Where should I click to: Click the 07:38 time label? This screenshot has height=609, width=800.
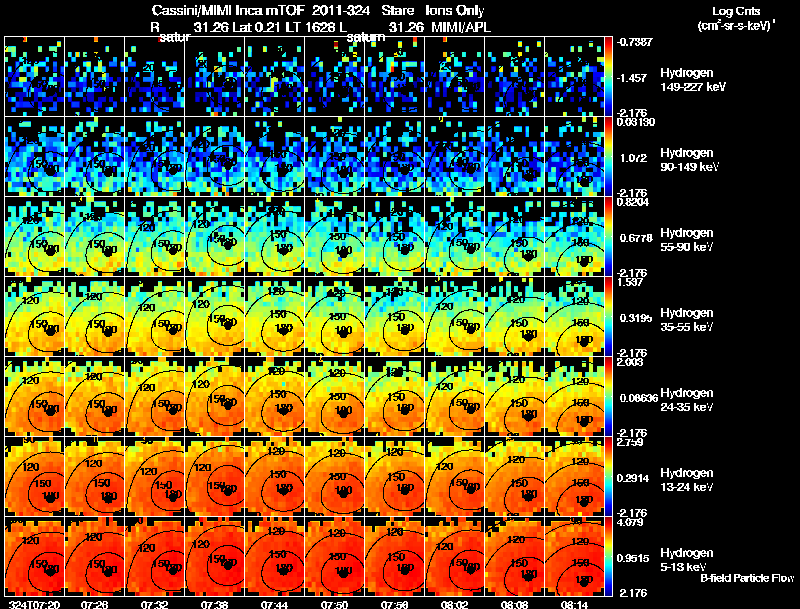(x=214, y=605)
